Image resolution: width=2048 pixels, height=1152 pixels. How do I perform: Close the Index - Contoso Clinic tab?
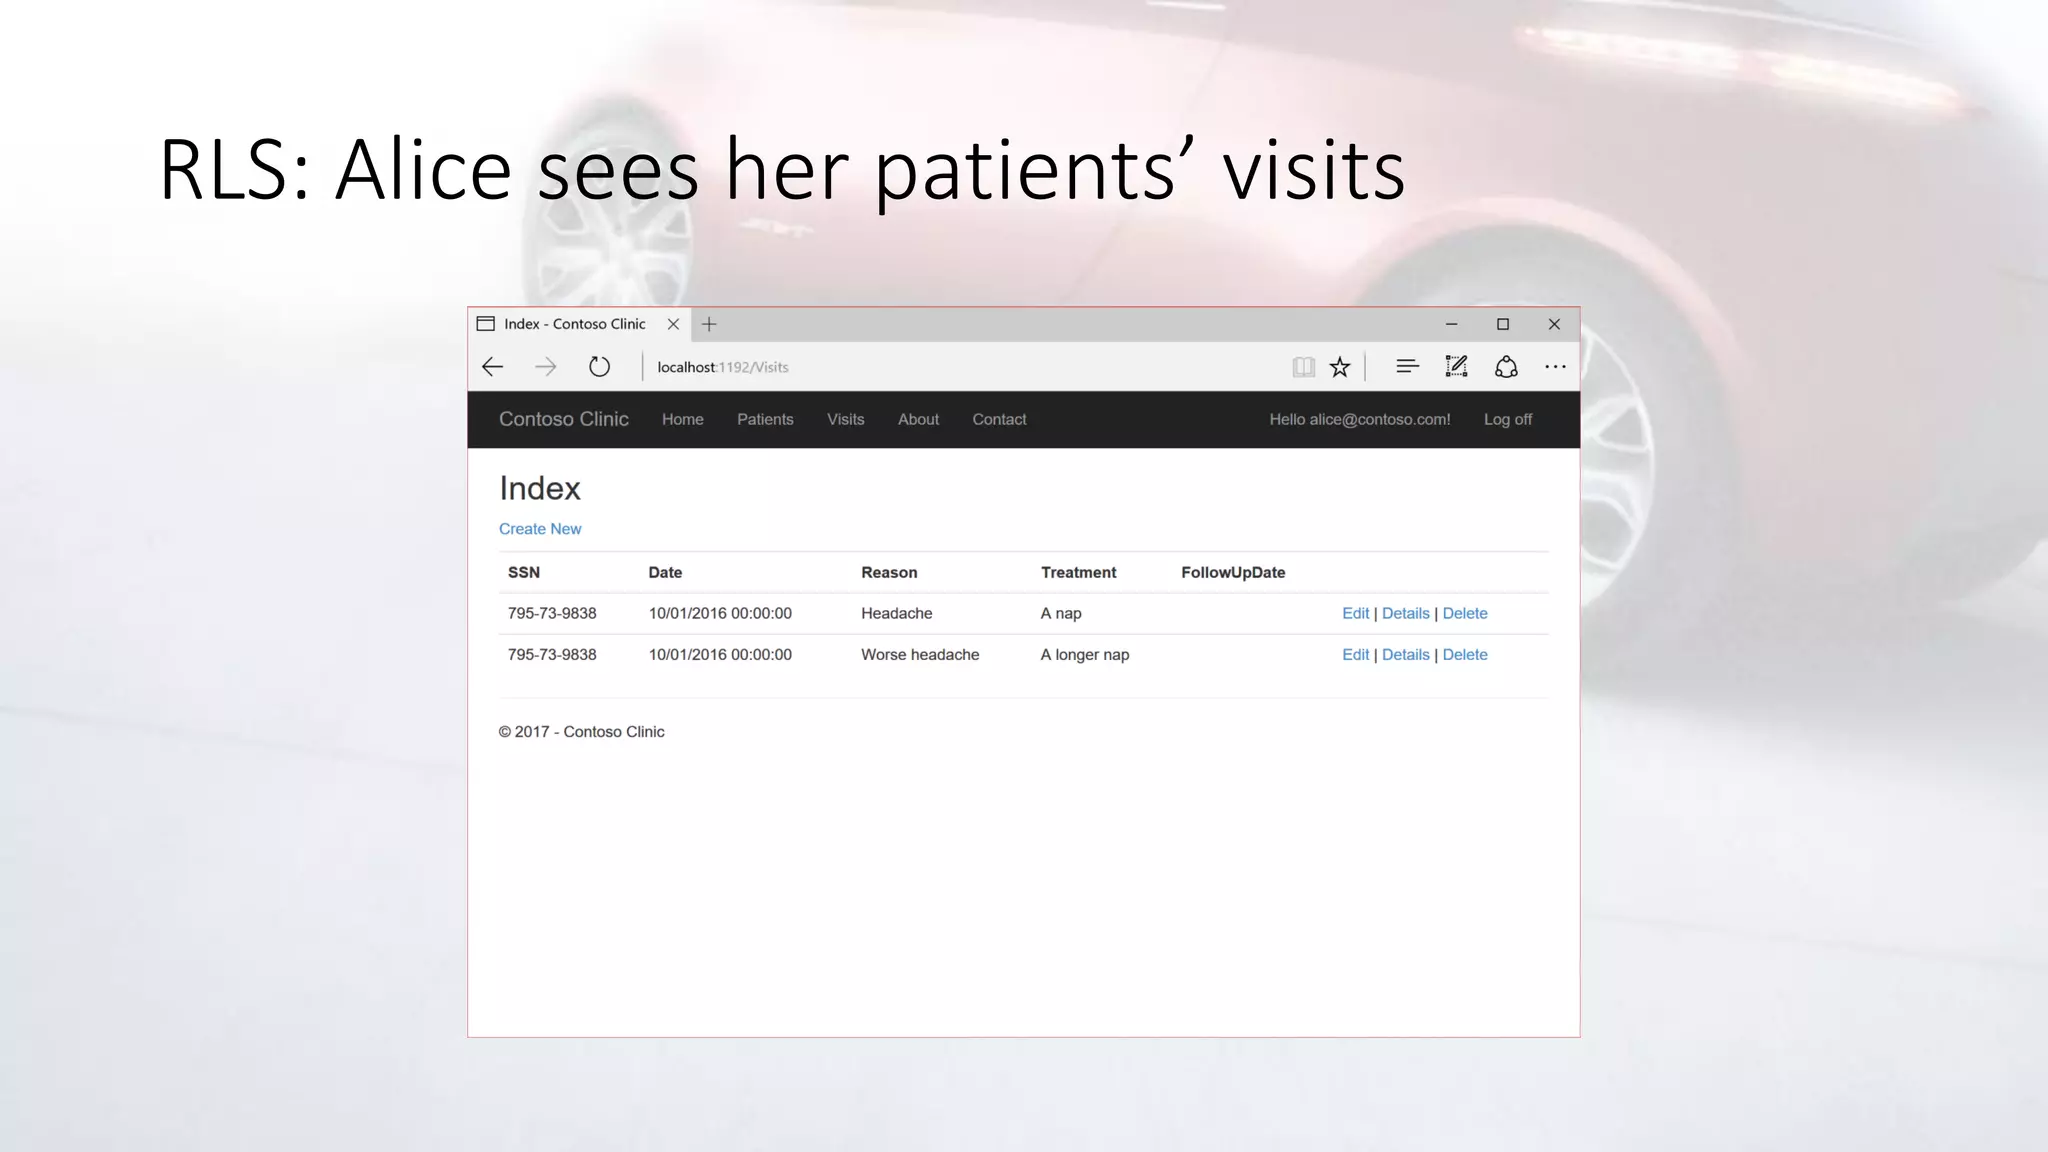tap(673, 324)
